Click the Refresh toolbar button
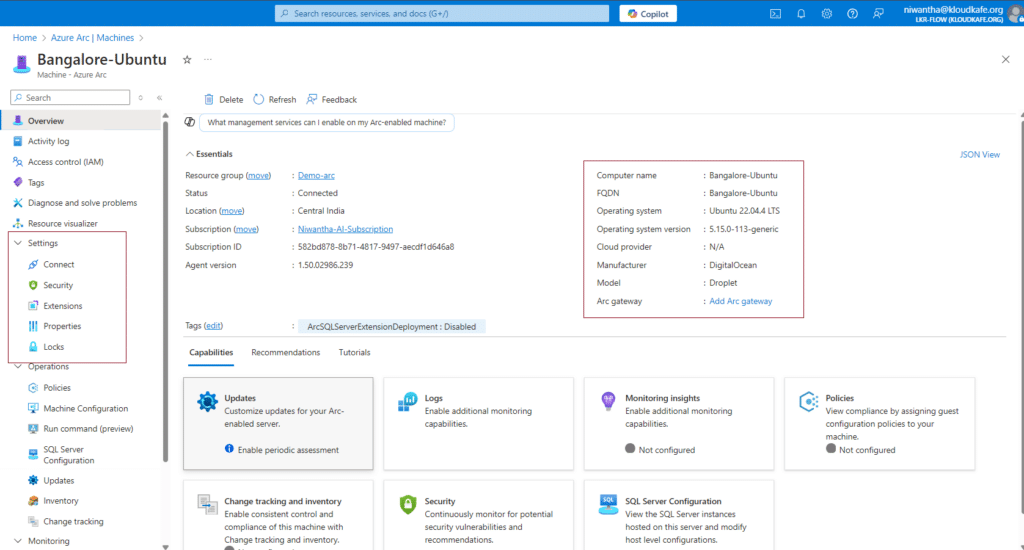Viewport: 1024px width, 550px height. coord(275,99)
